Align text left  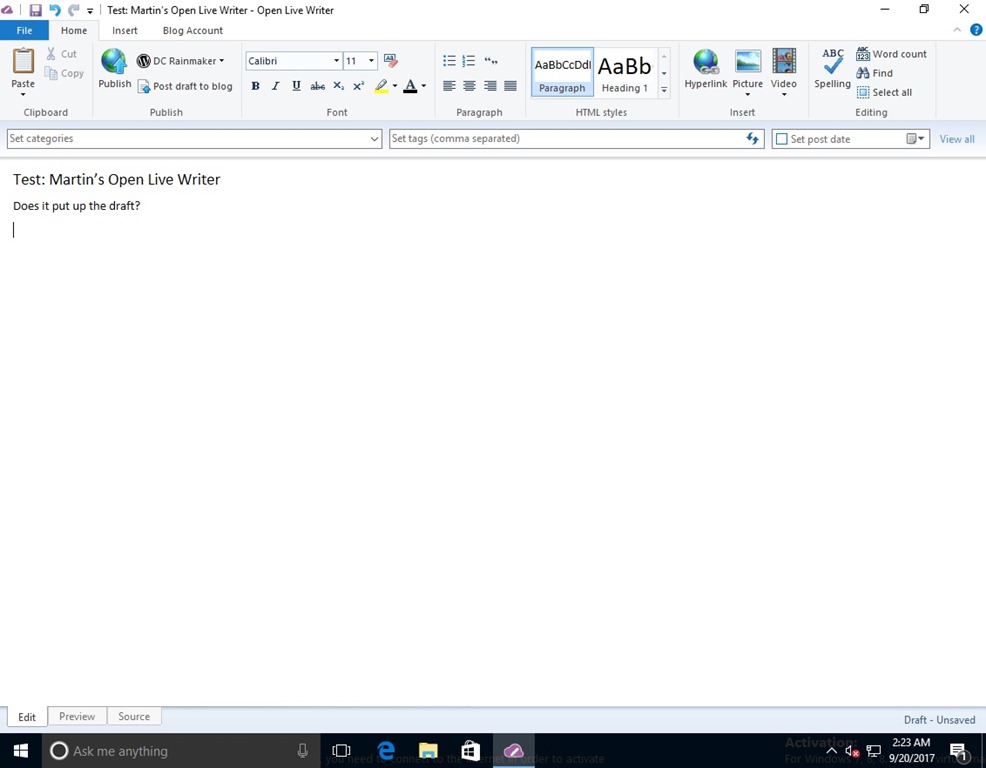[x=449, y=86]
